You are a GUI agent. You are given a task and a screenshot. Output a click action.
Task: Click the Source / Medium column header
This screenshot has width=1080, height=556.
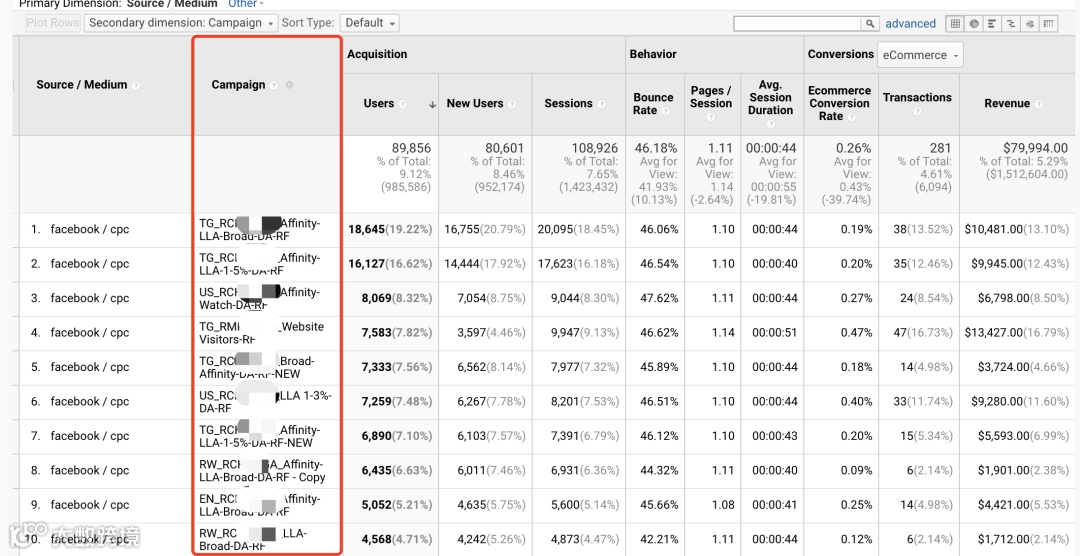[81, 85]
